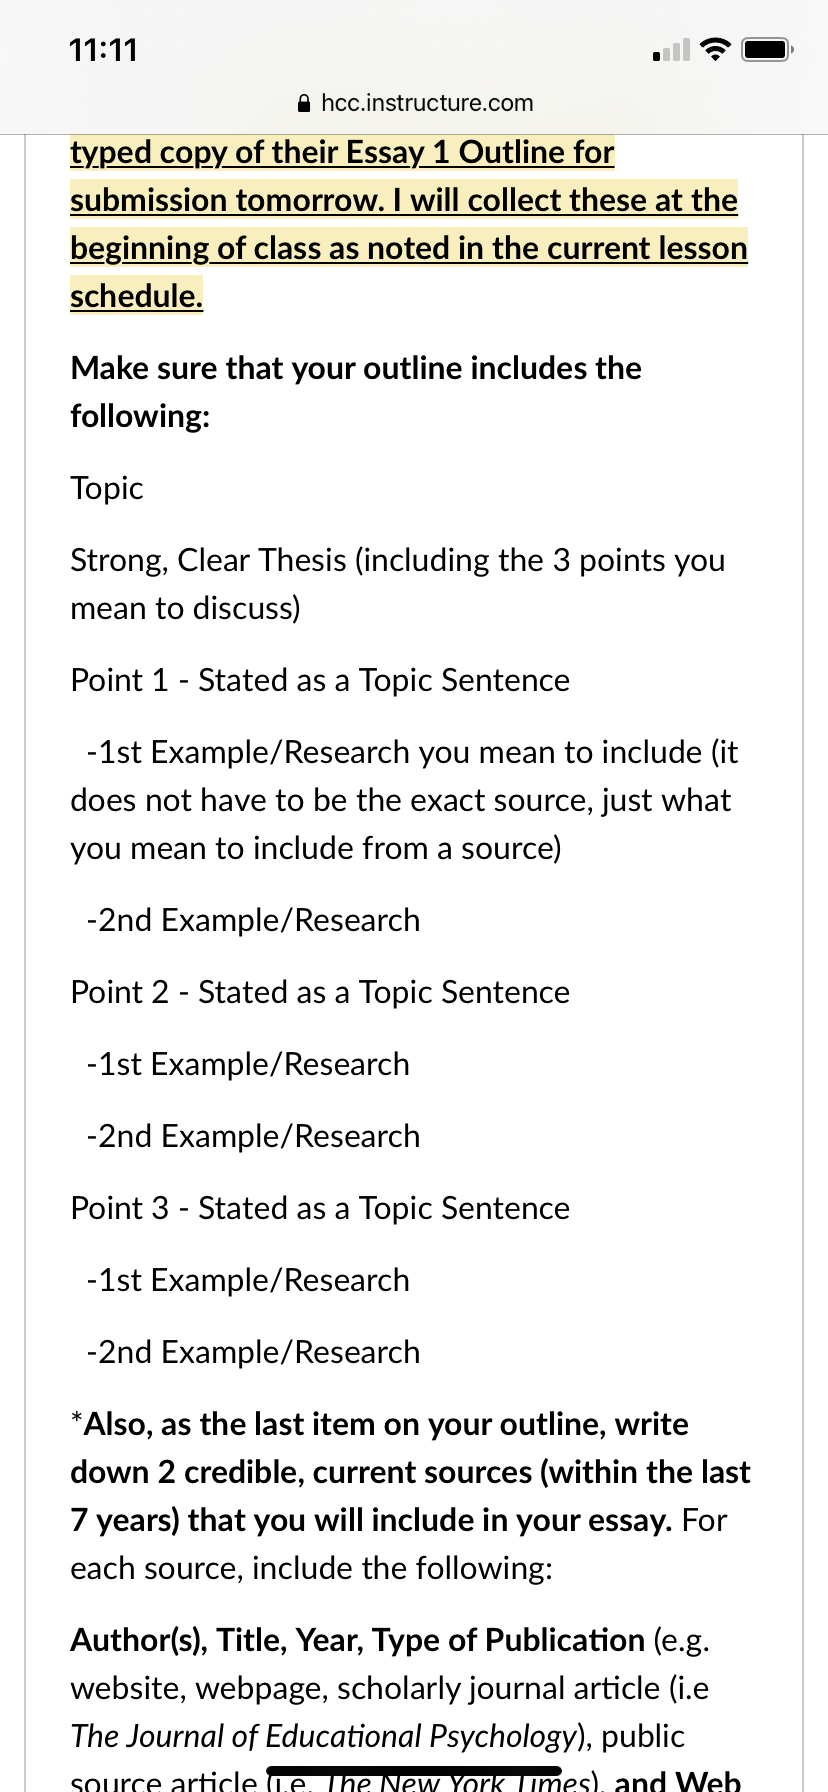
Task: Open the highlighted 'typed copy of their Essay 1 Outline' link
Action: 342,152
